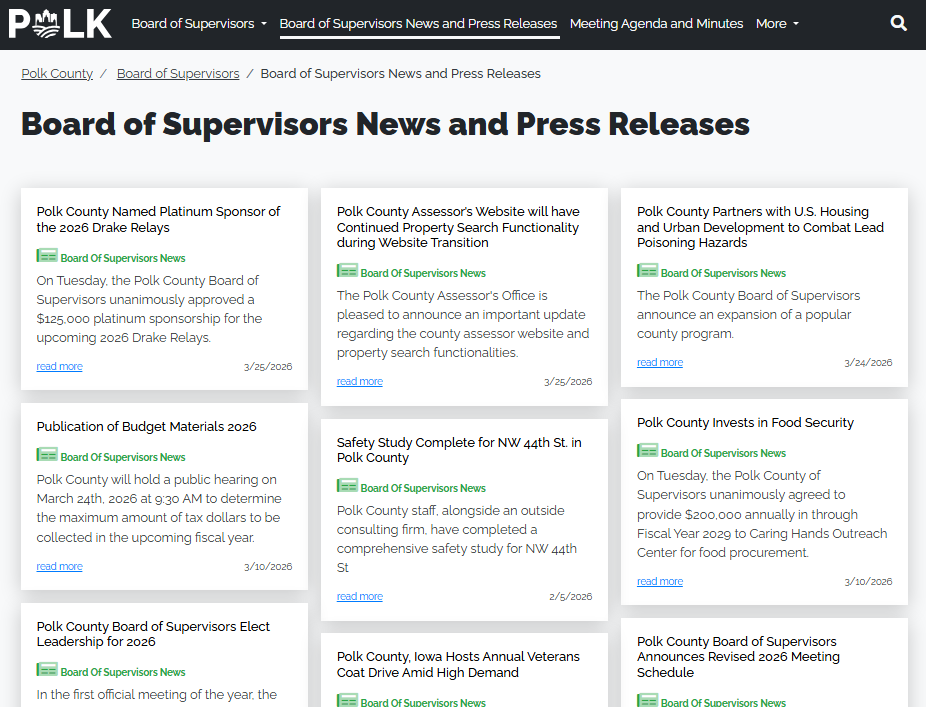Read more on Food Security investment
The image size is (926, 707).
(659, 582)
